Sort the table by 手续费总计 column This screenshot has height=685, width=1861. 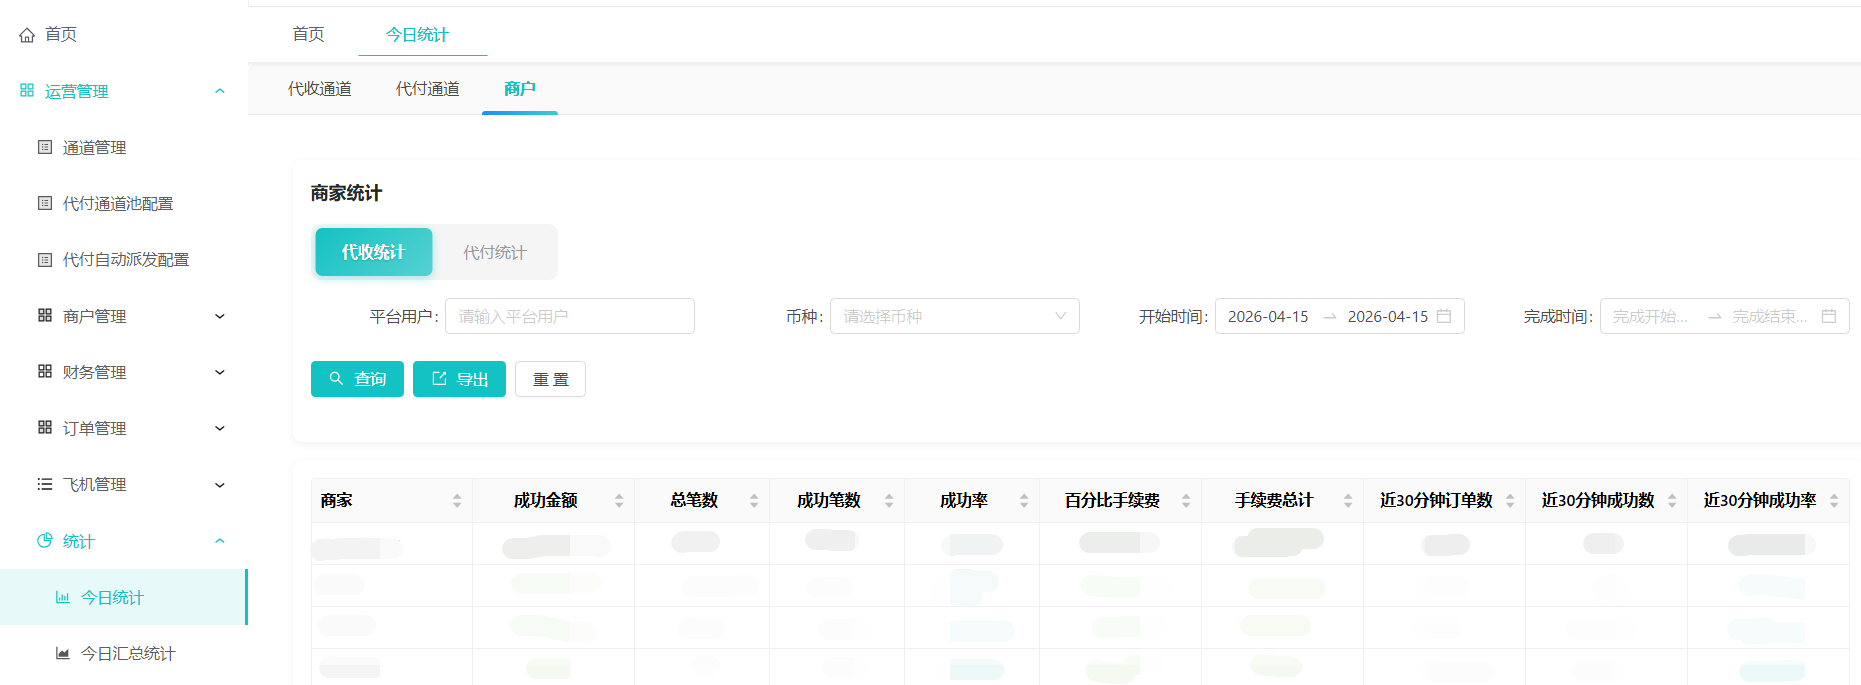tap(1348, 500)
